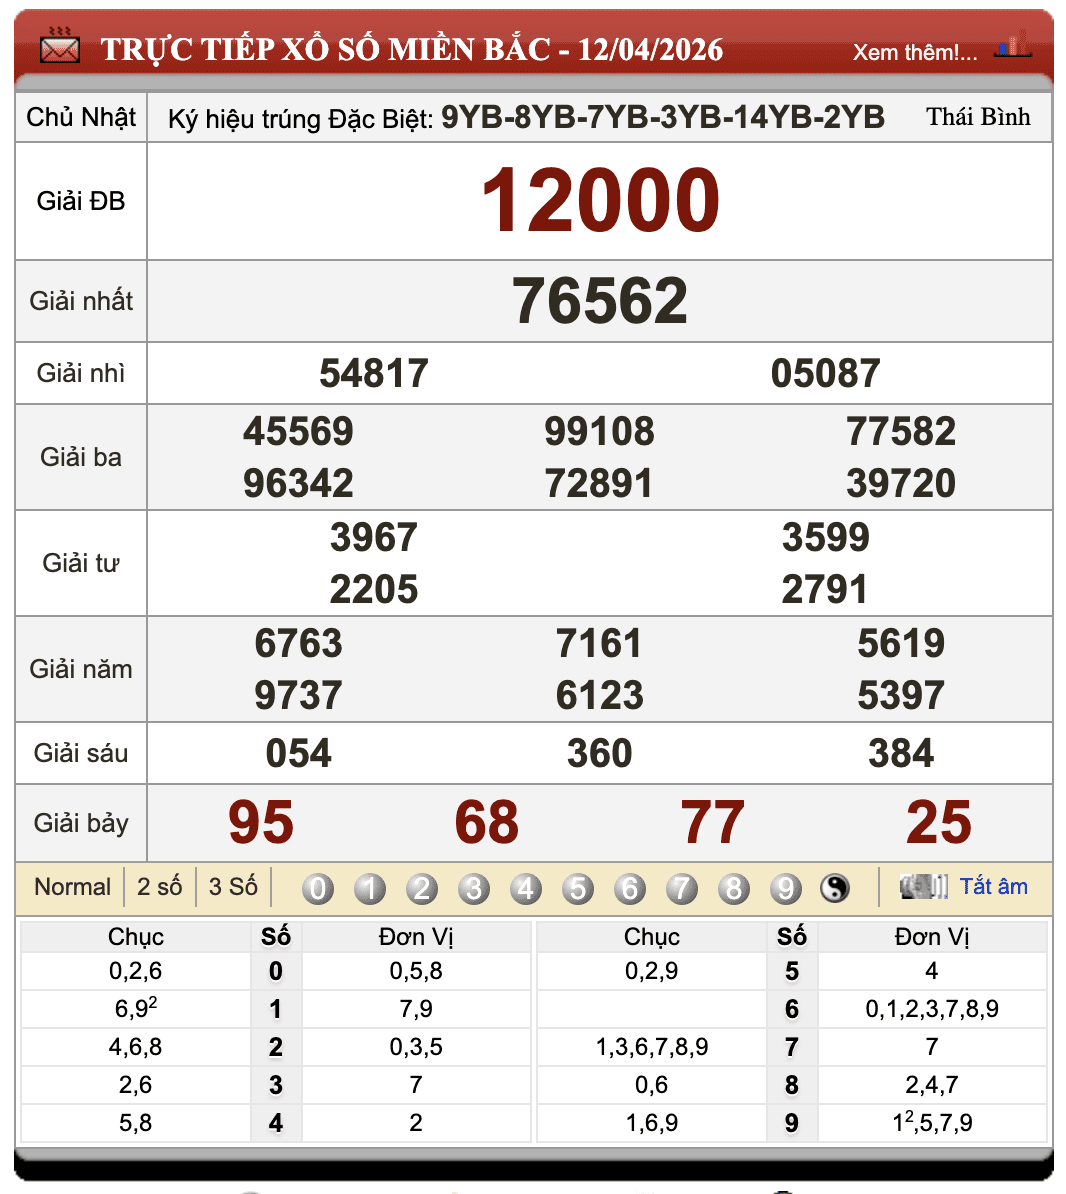The image size is (1066, 1194).
Task: Choose the number 5 ball filter
Action: point(578,888)
